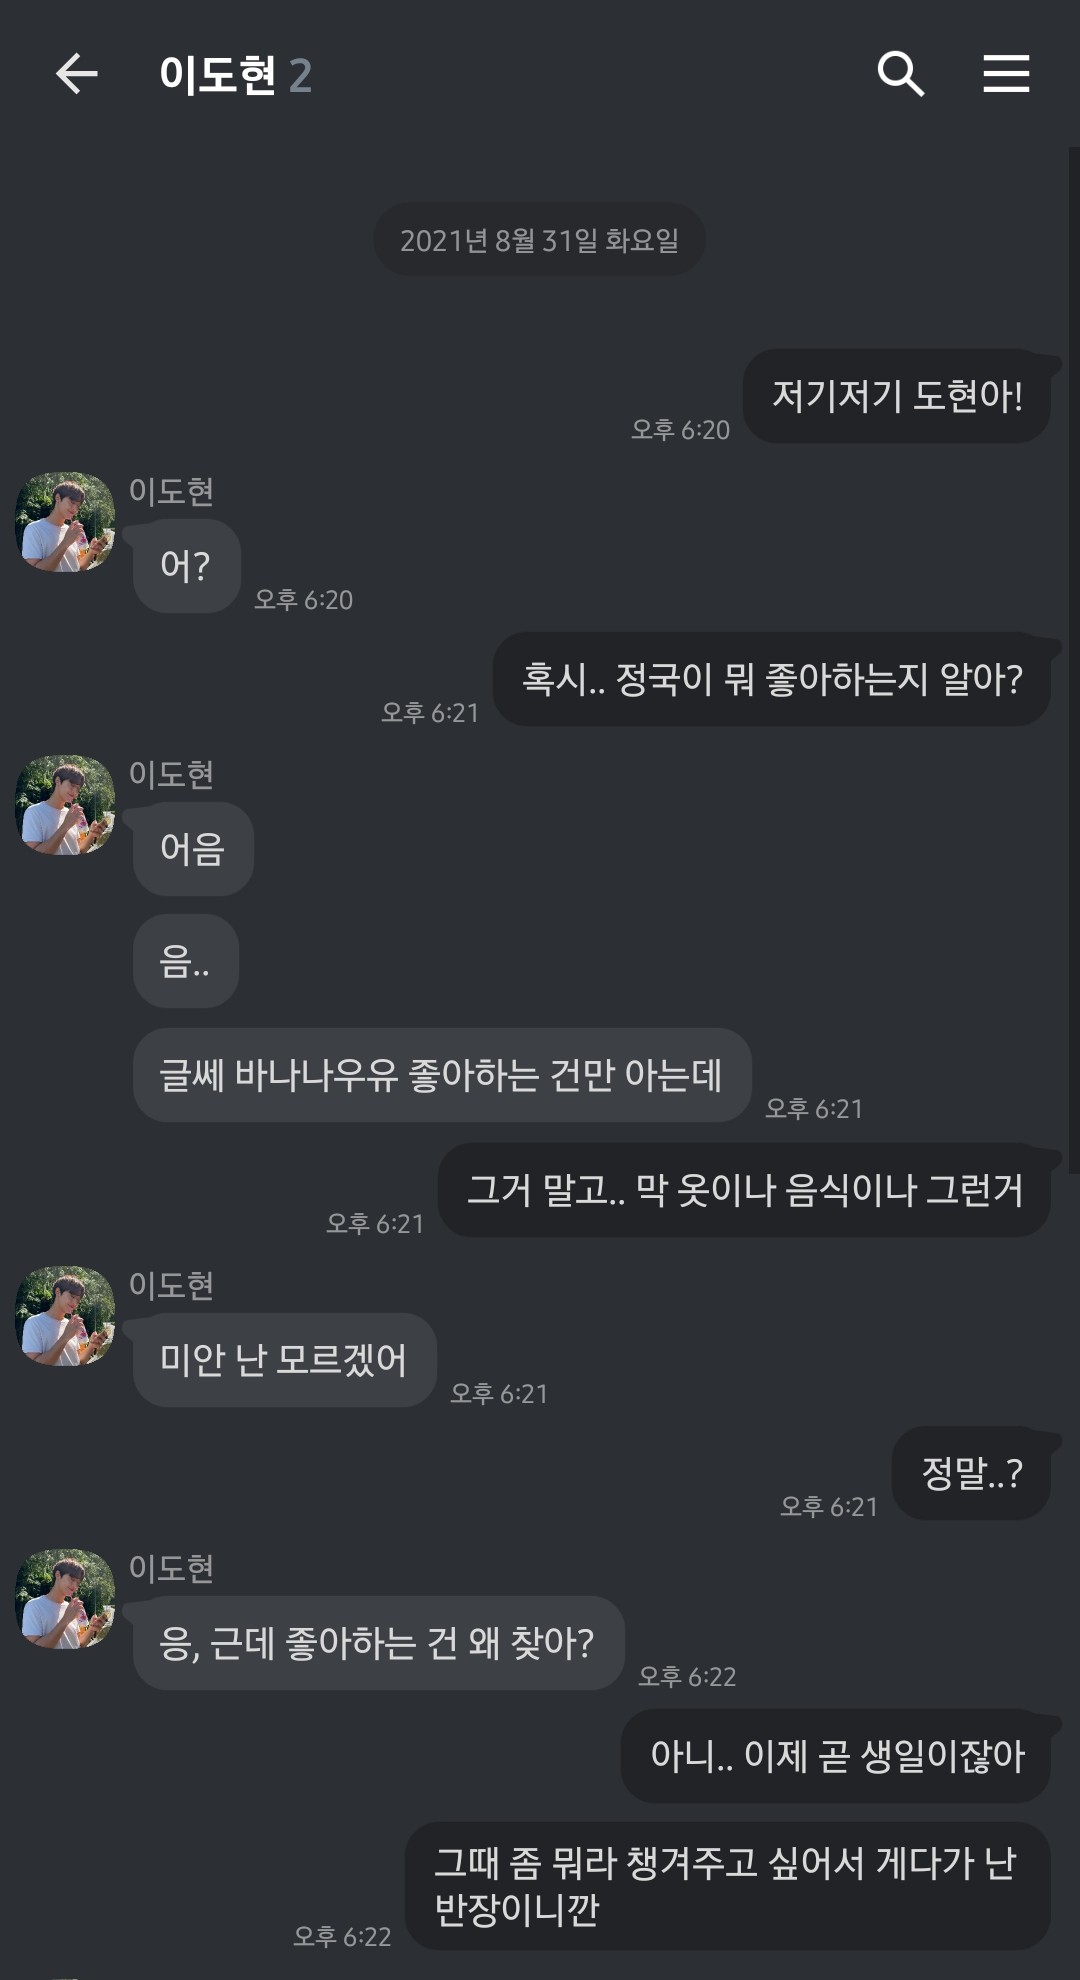
Task: Tap the '미안 난 모르겠어' message bubble
Action: pyautogui.click(x=284, y=1360)
